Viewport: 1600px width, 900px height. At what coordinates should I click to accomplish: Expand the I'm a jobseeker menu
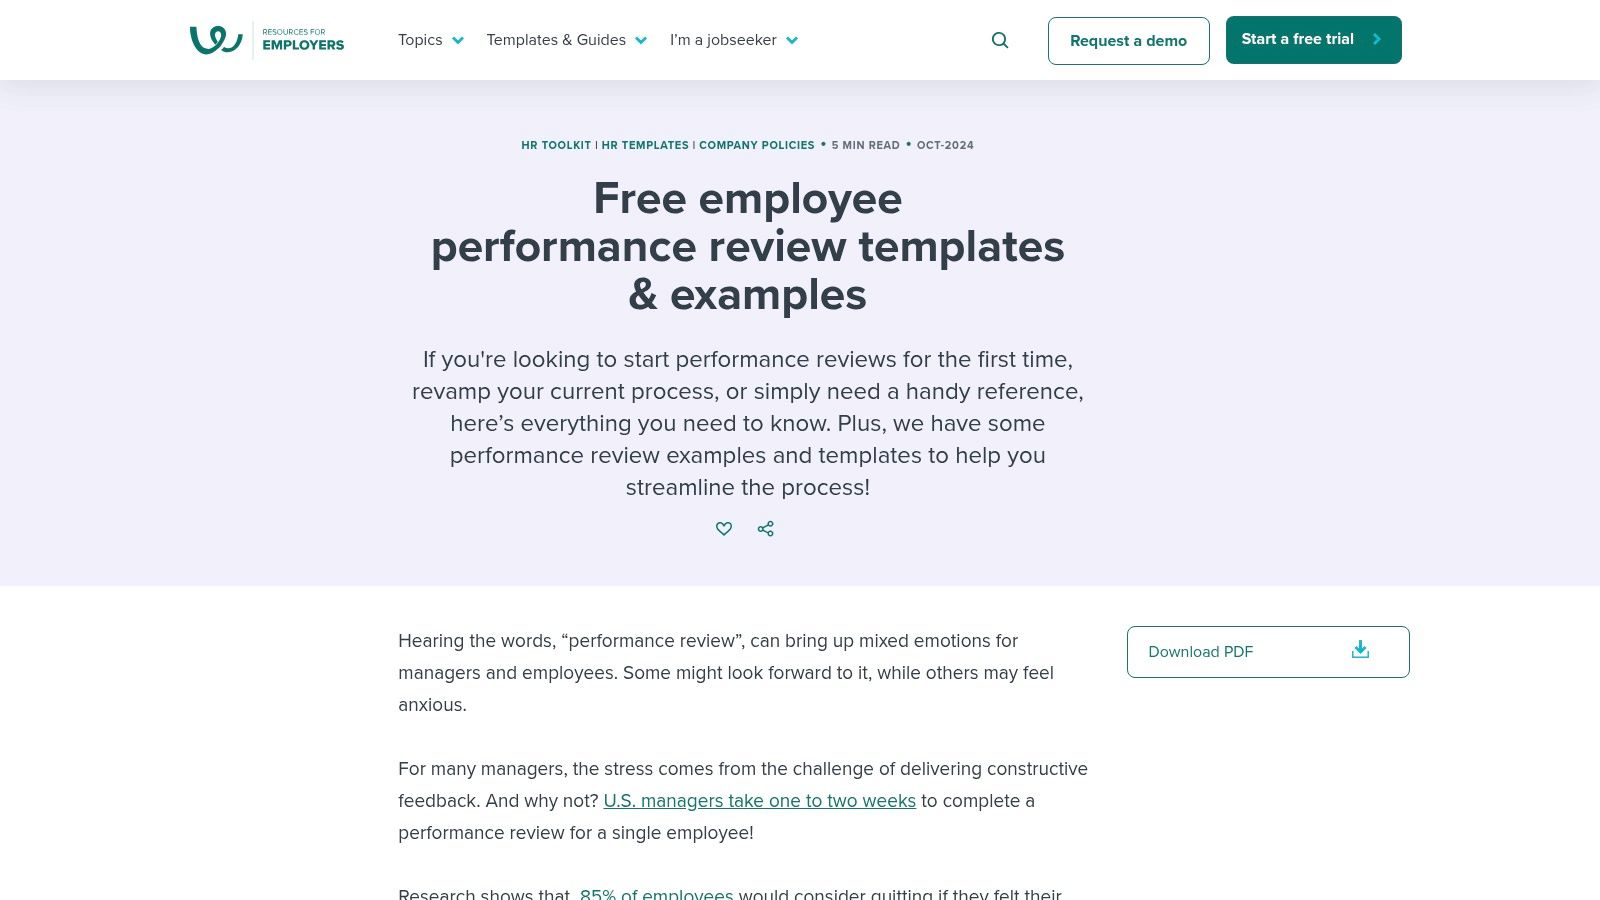(x=723, y=40)
